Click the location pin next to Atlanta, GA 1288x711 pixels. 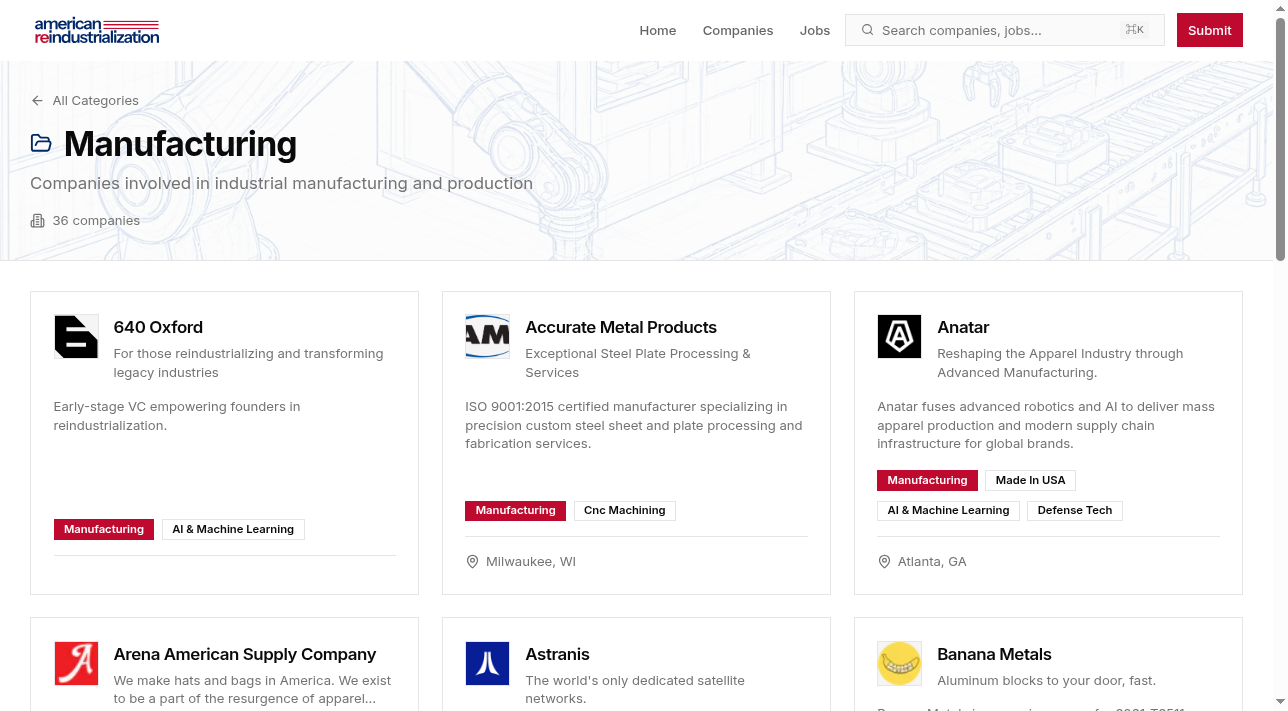click(x=884, y=562)
